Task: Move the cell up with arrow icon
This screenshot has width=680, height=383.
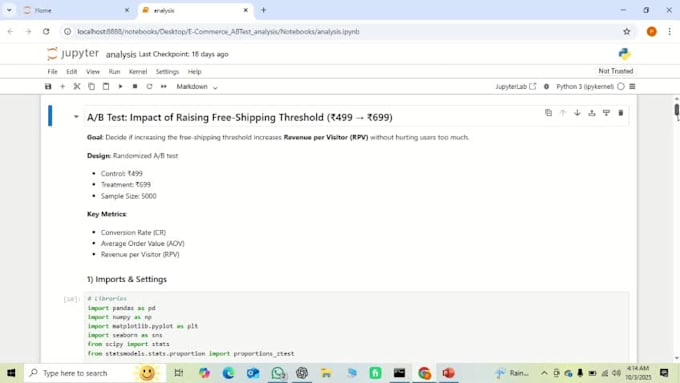Action: (x=563, y=113)
